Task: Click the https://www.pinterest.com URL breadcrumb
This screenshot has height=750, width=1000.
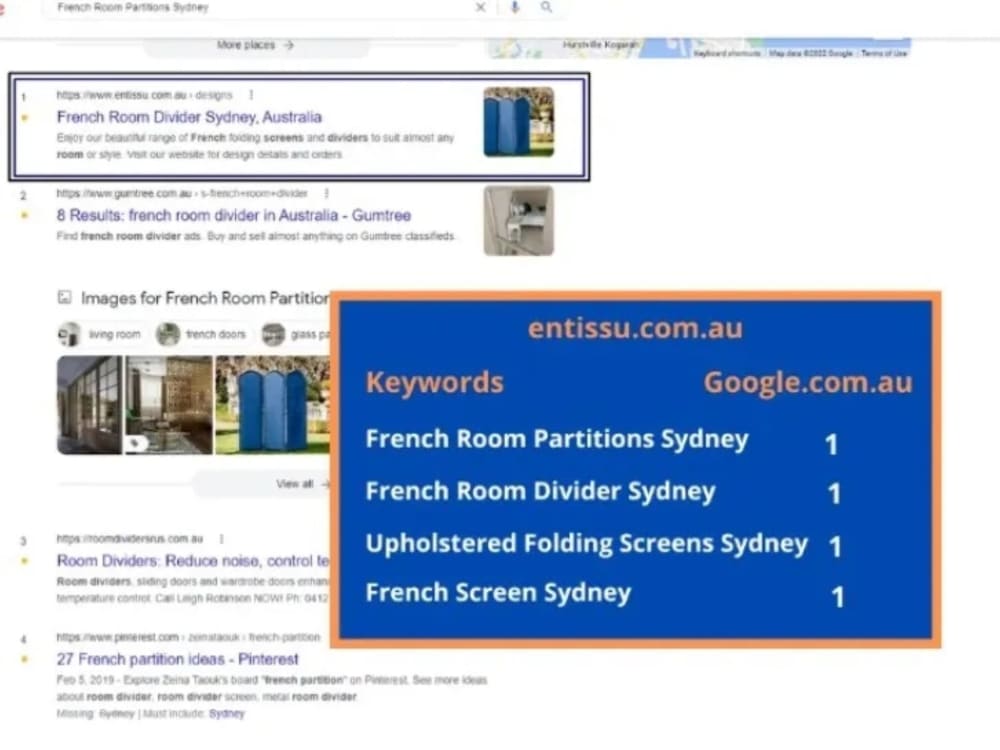Action: [188, 637]
